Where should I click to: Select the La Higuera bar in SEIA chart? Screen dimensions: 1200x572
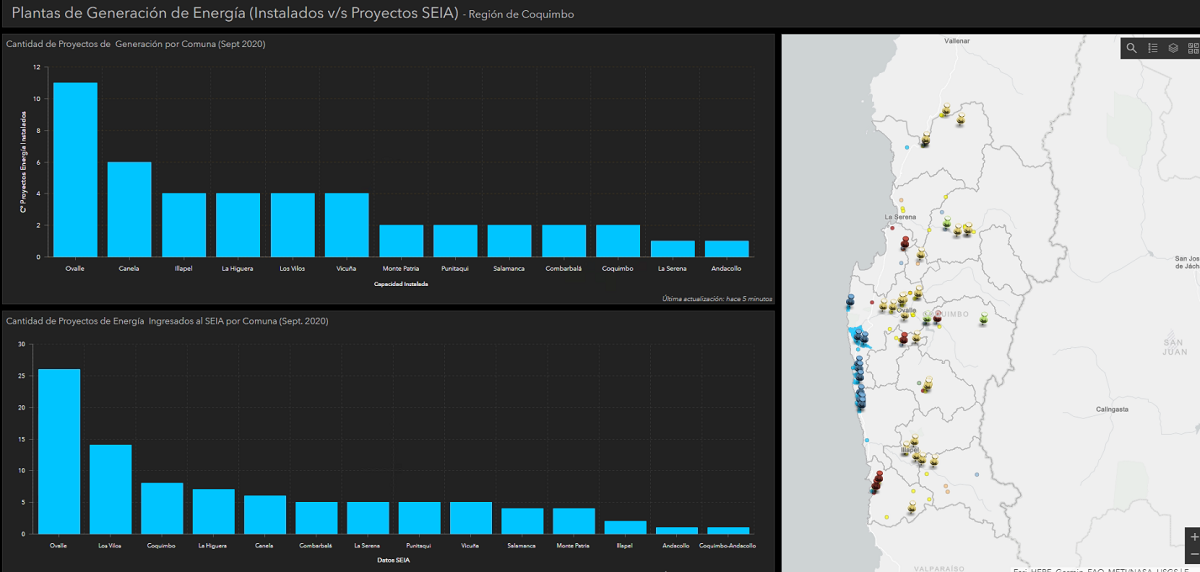click(213, 511)
